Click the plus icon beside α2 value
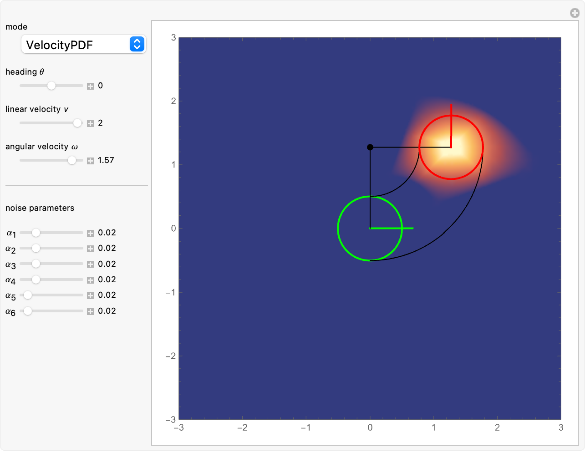 tap(90, 249)
